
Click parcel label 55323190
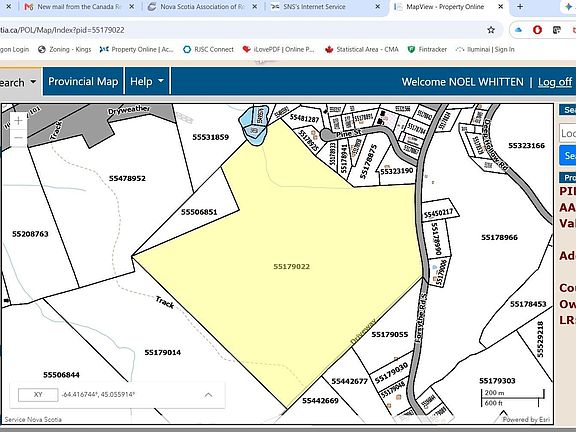[397, 171]
